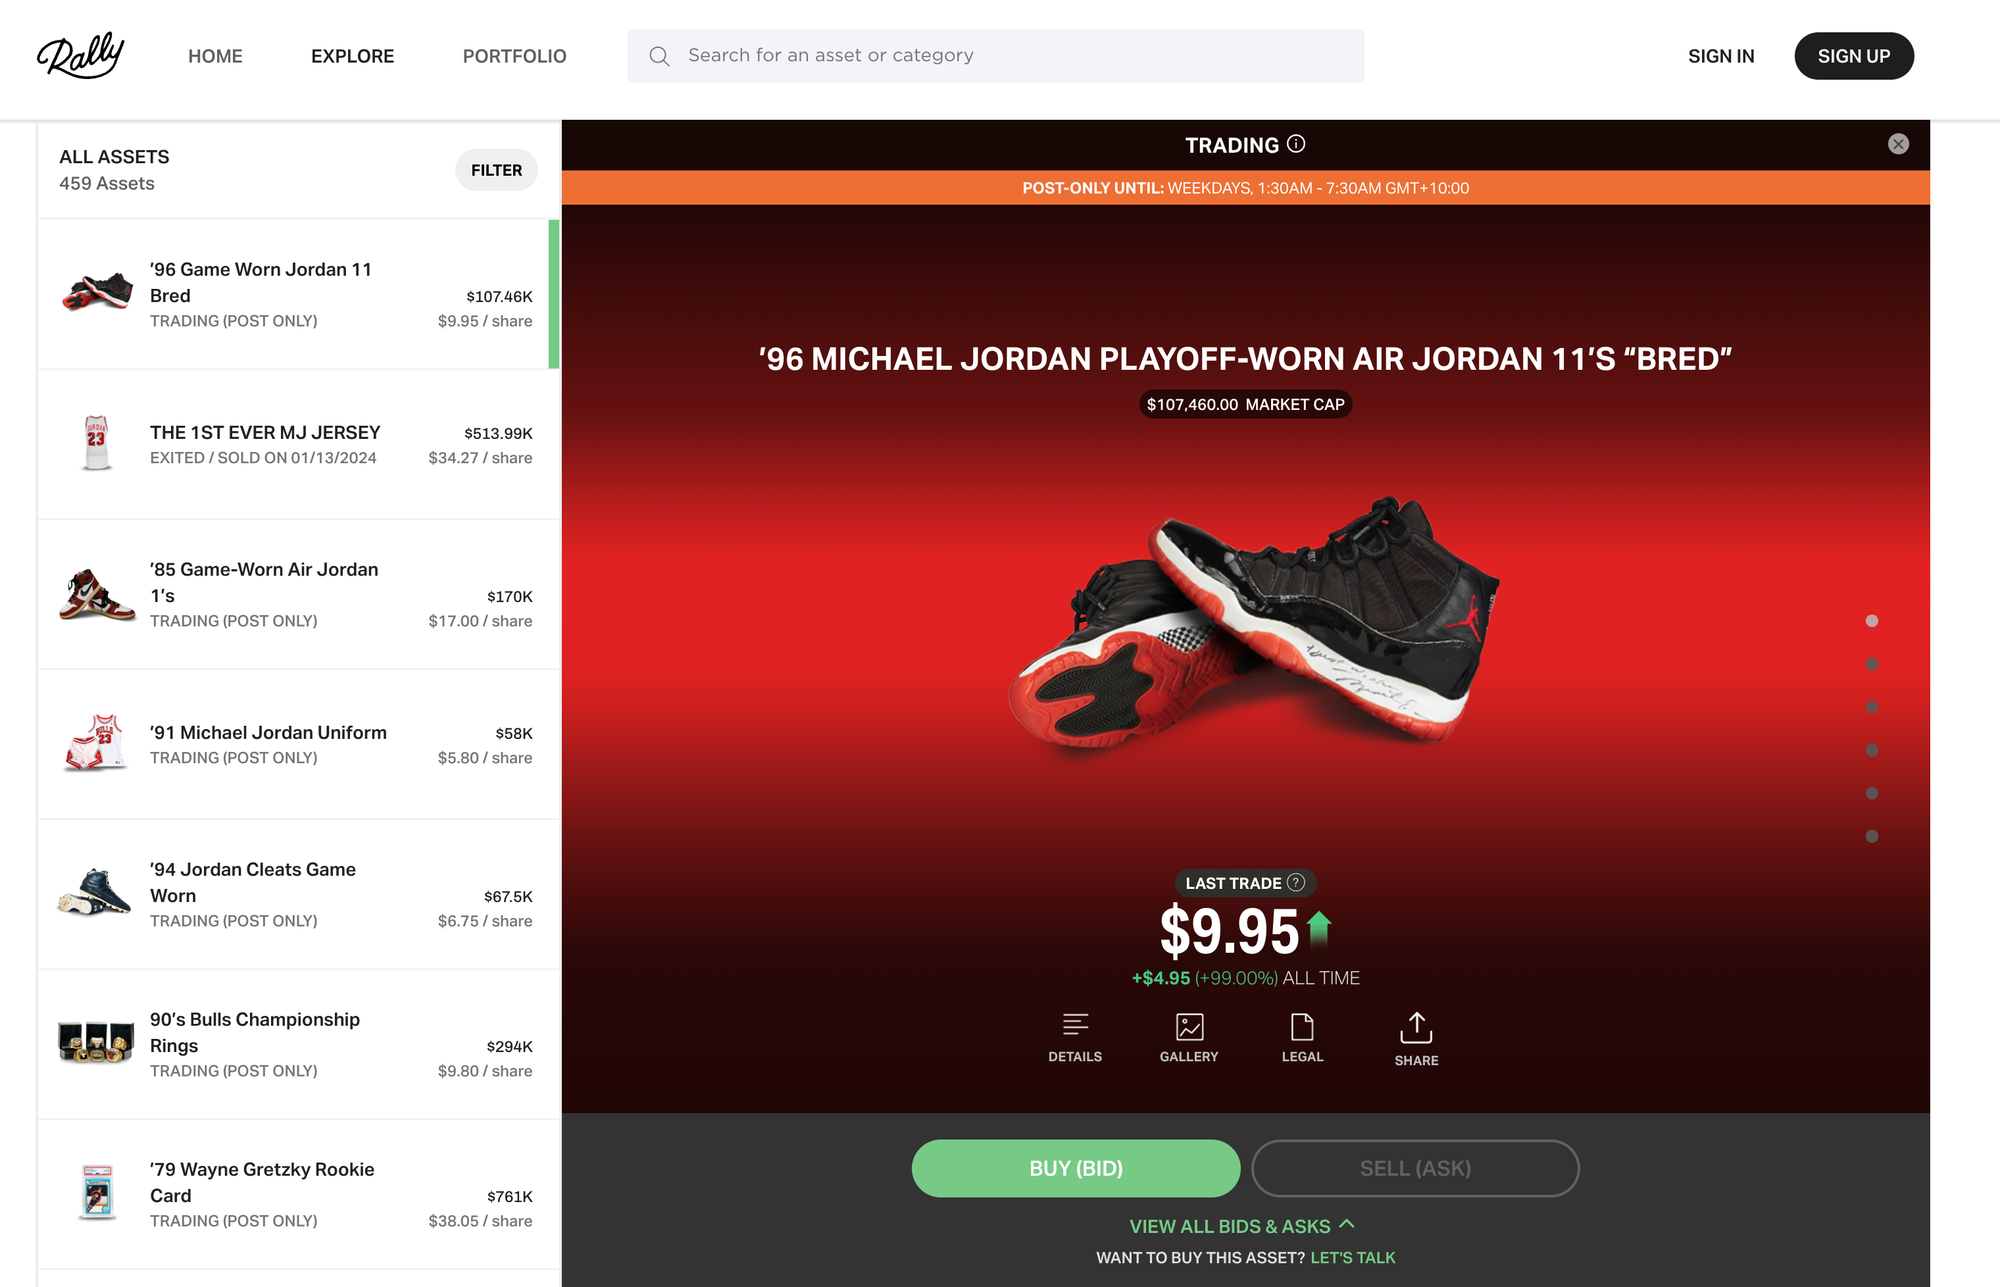Viewport: 2000px width, 1287px height.
Task: Open the Portfolio page
Action: coord(514,56)
